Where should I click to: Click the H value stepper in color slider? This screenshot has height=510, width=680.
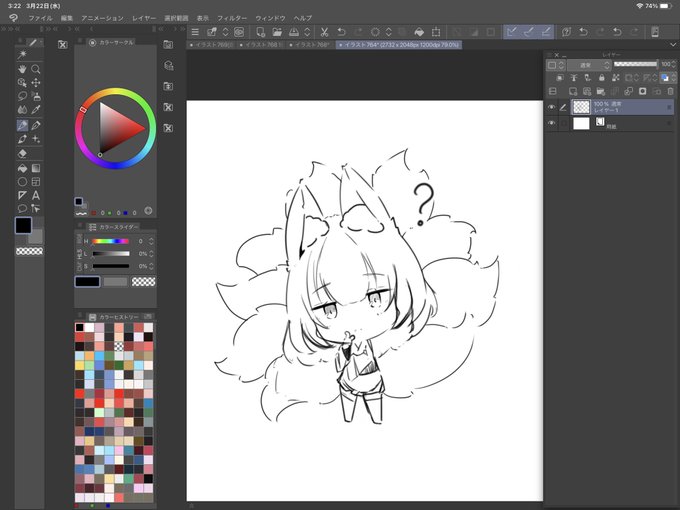pyautogui.click(x=151, y=241)
